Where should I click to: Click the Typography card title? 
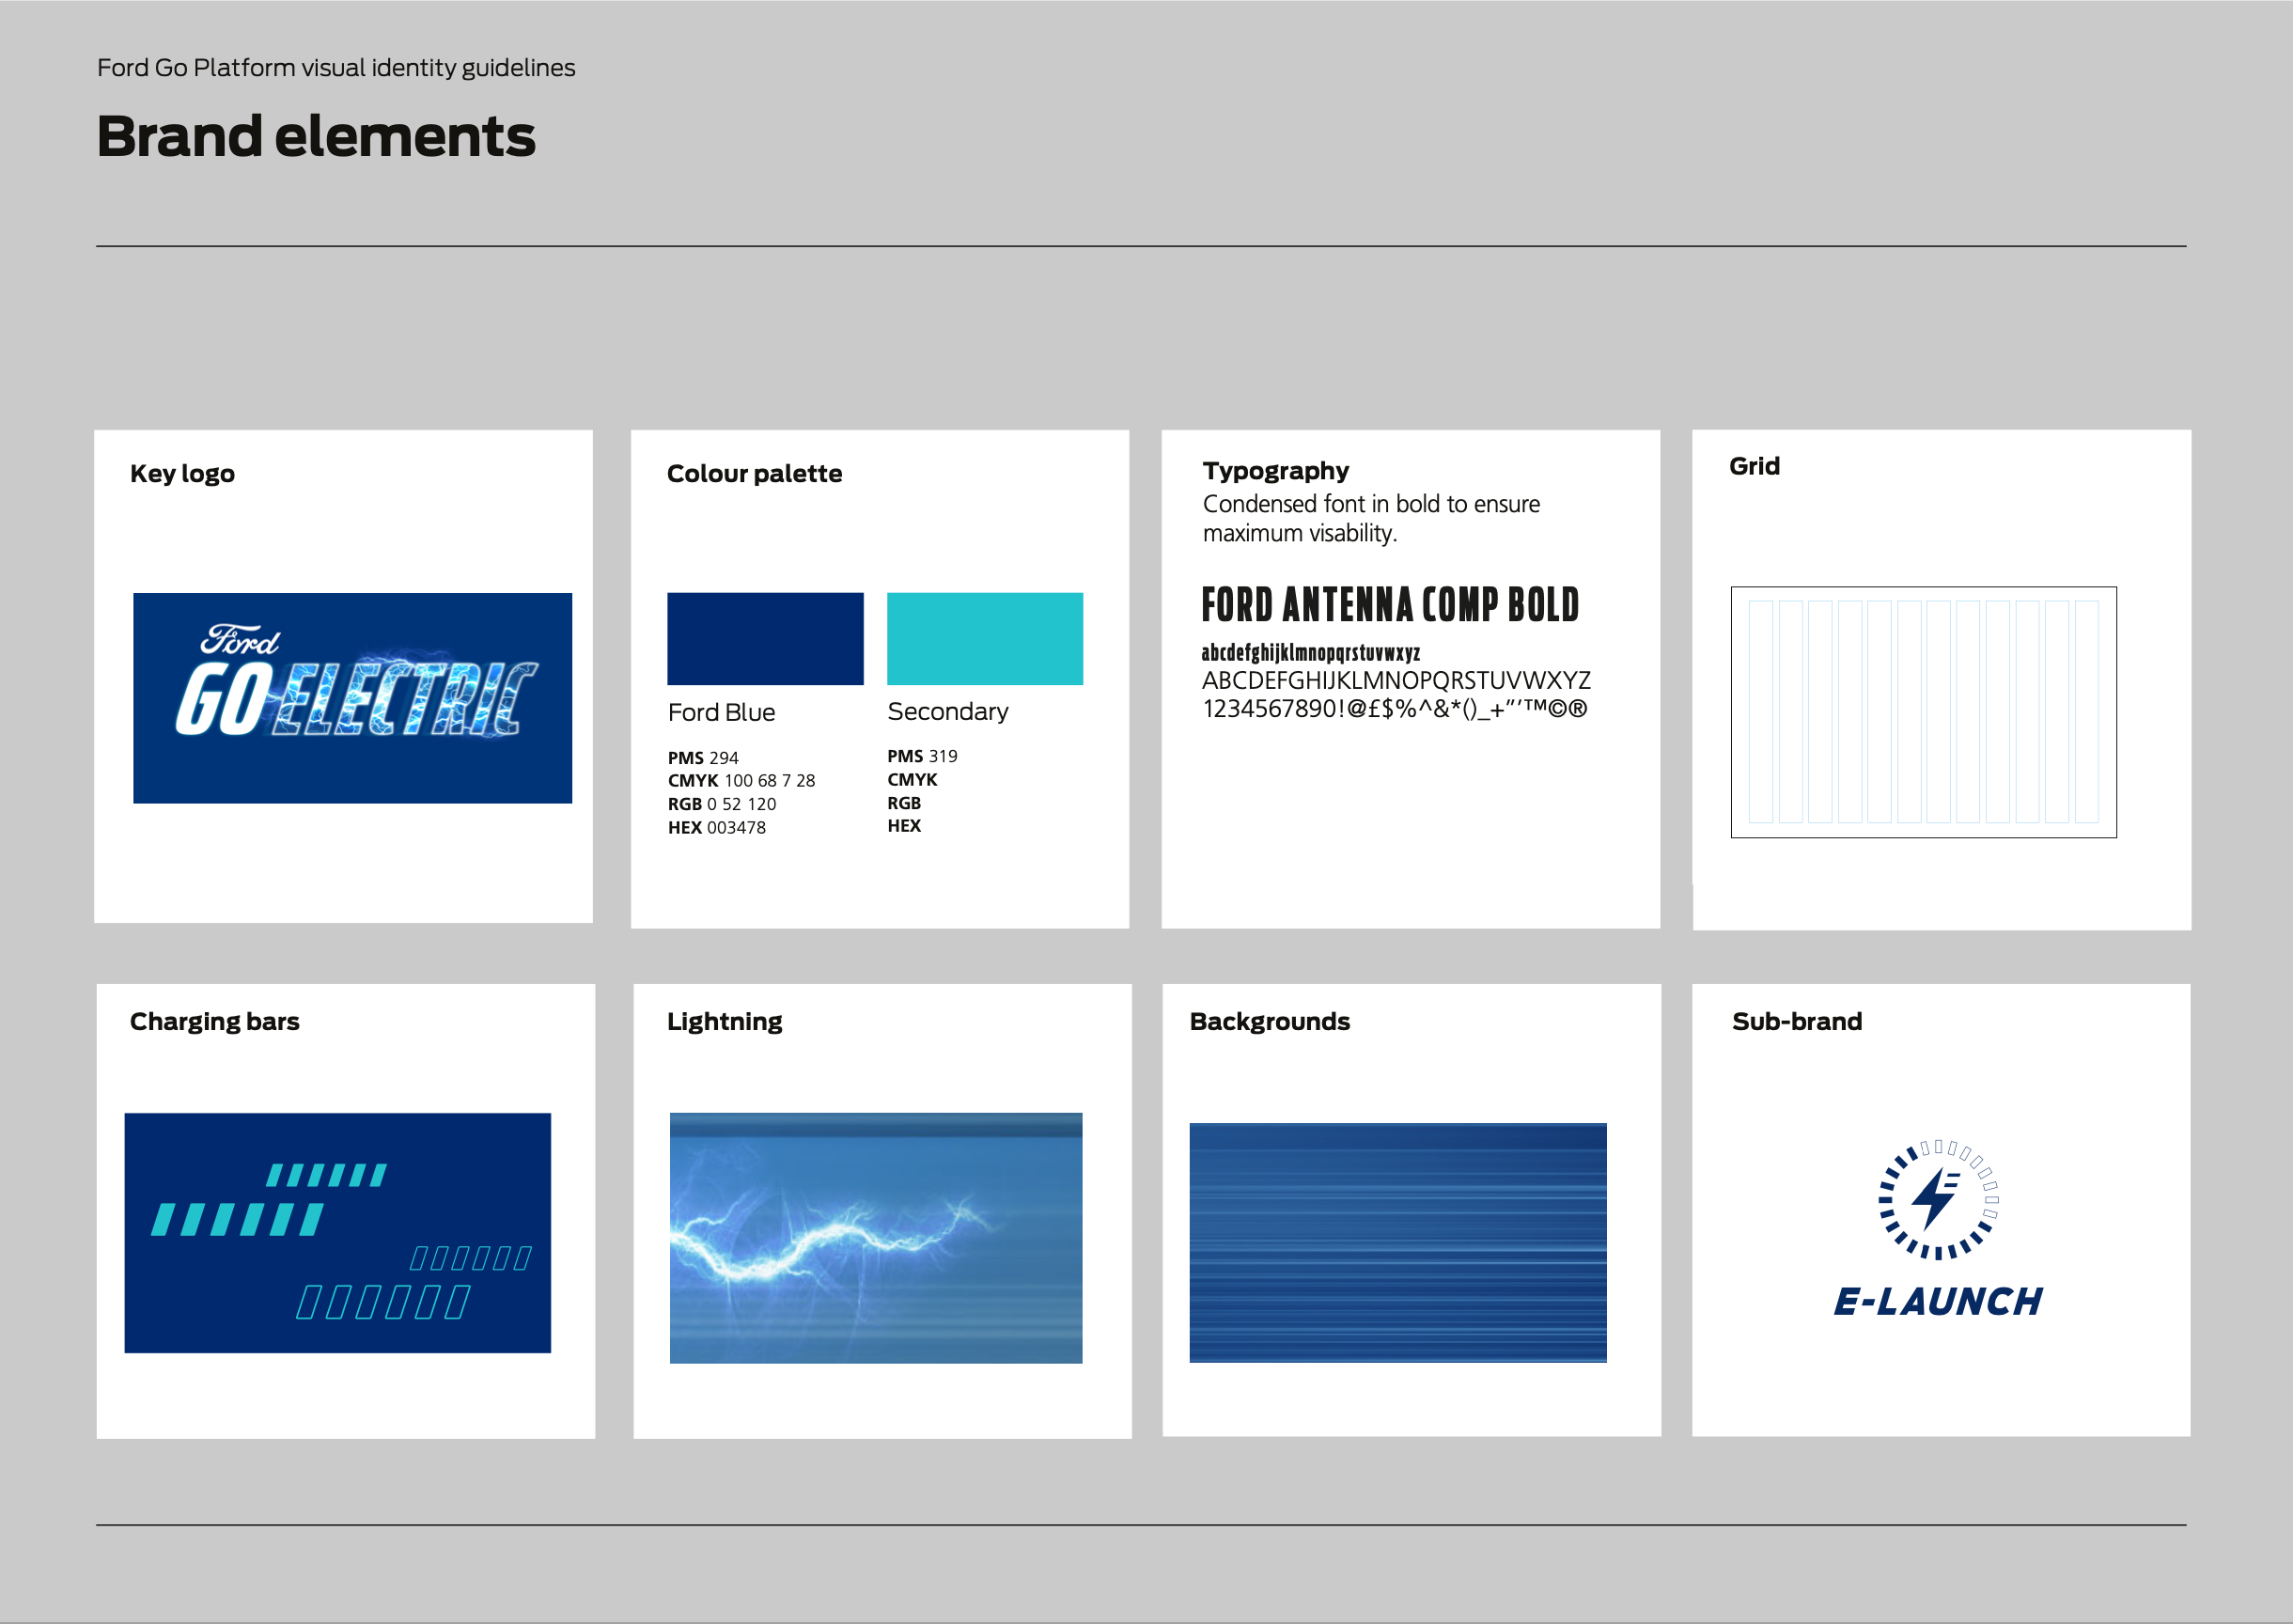click(x=1275, y=471)
